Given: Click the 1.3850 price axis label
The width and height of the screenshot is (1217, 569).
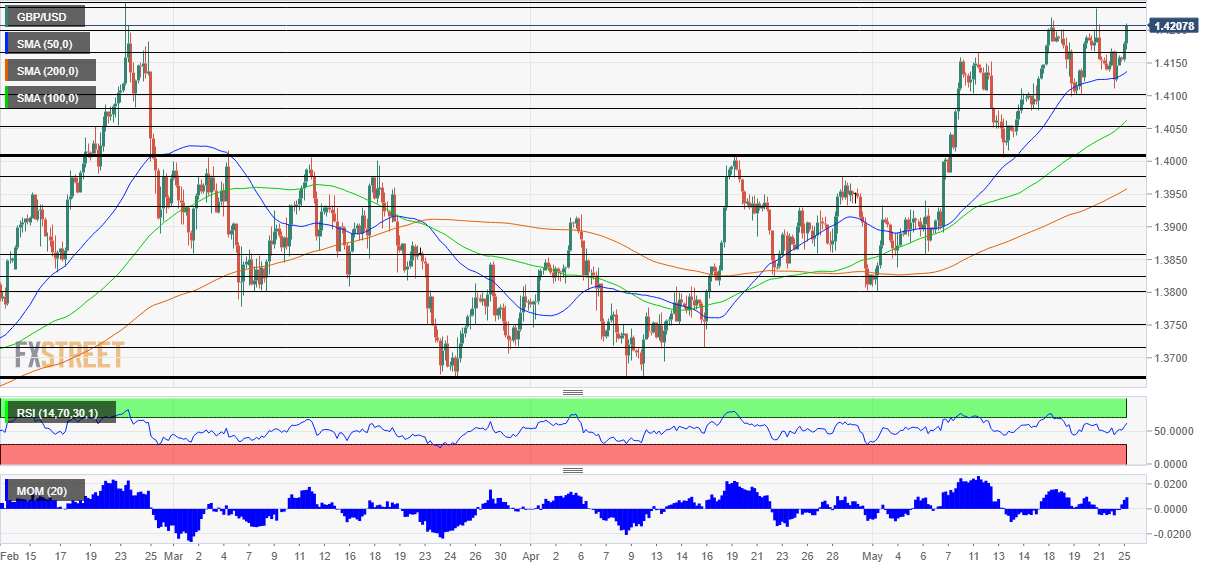Looking at the screenshot, I should [1171, 261].
